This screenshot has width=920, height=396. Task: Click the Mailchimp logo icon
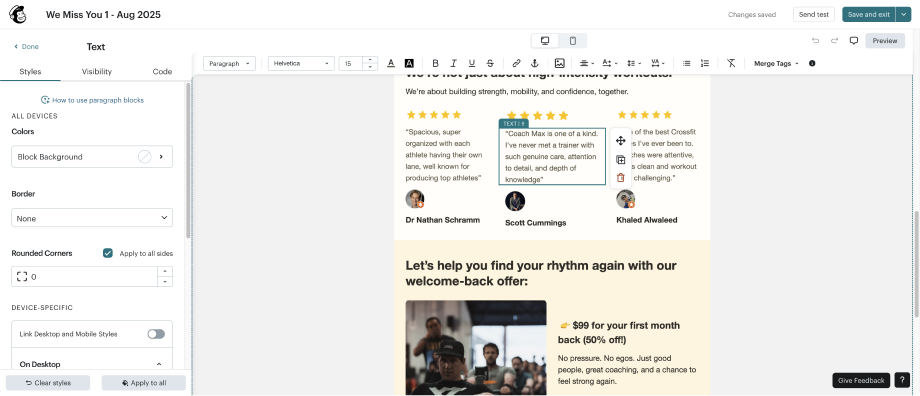tap(18, 15)
